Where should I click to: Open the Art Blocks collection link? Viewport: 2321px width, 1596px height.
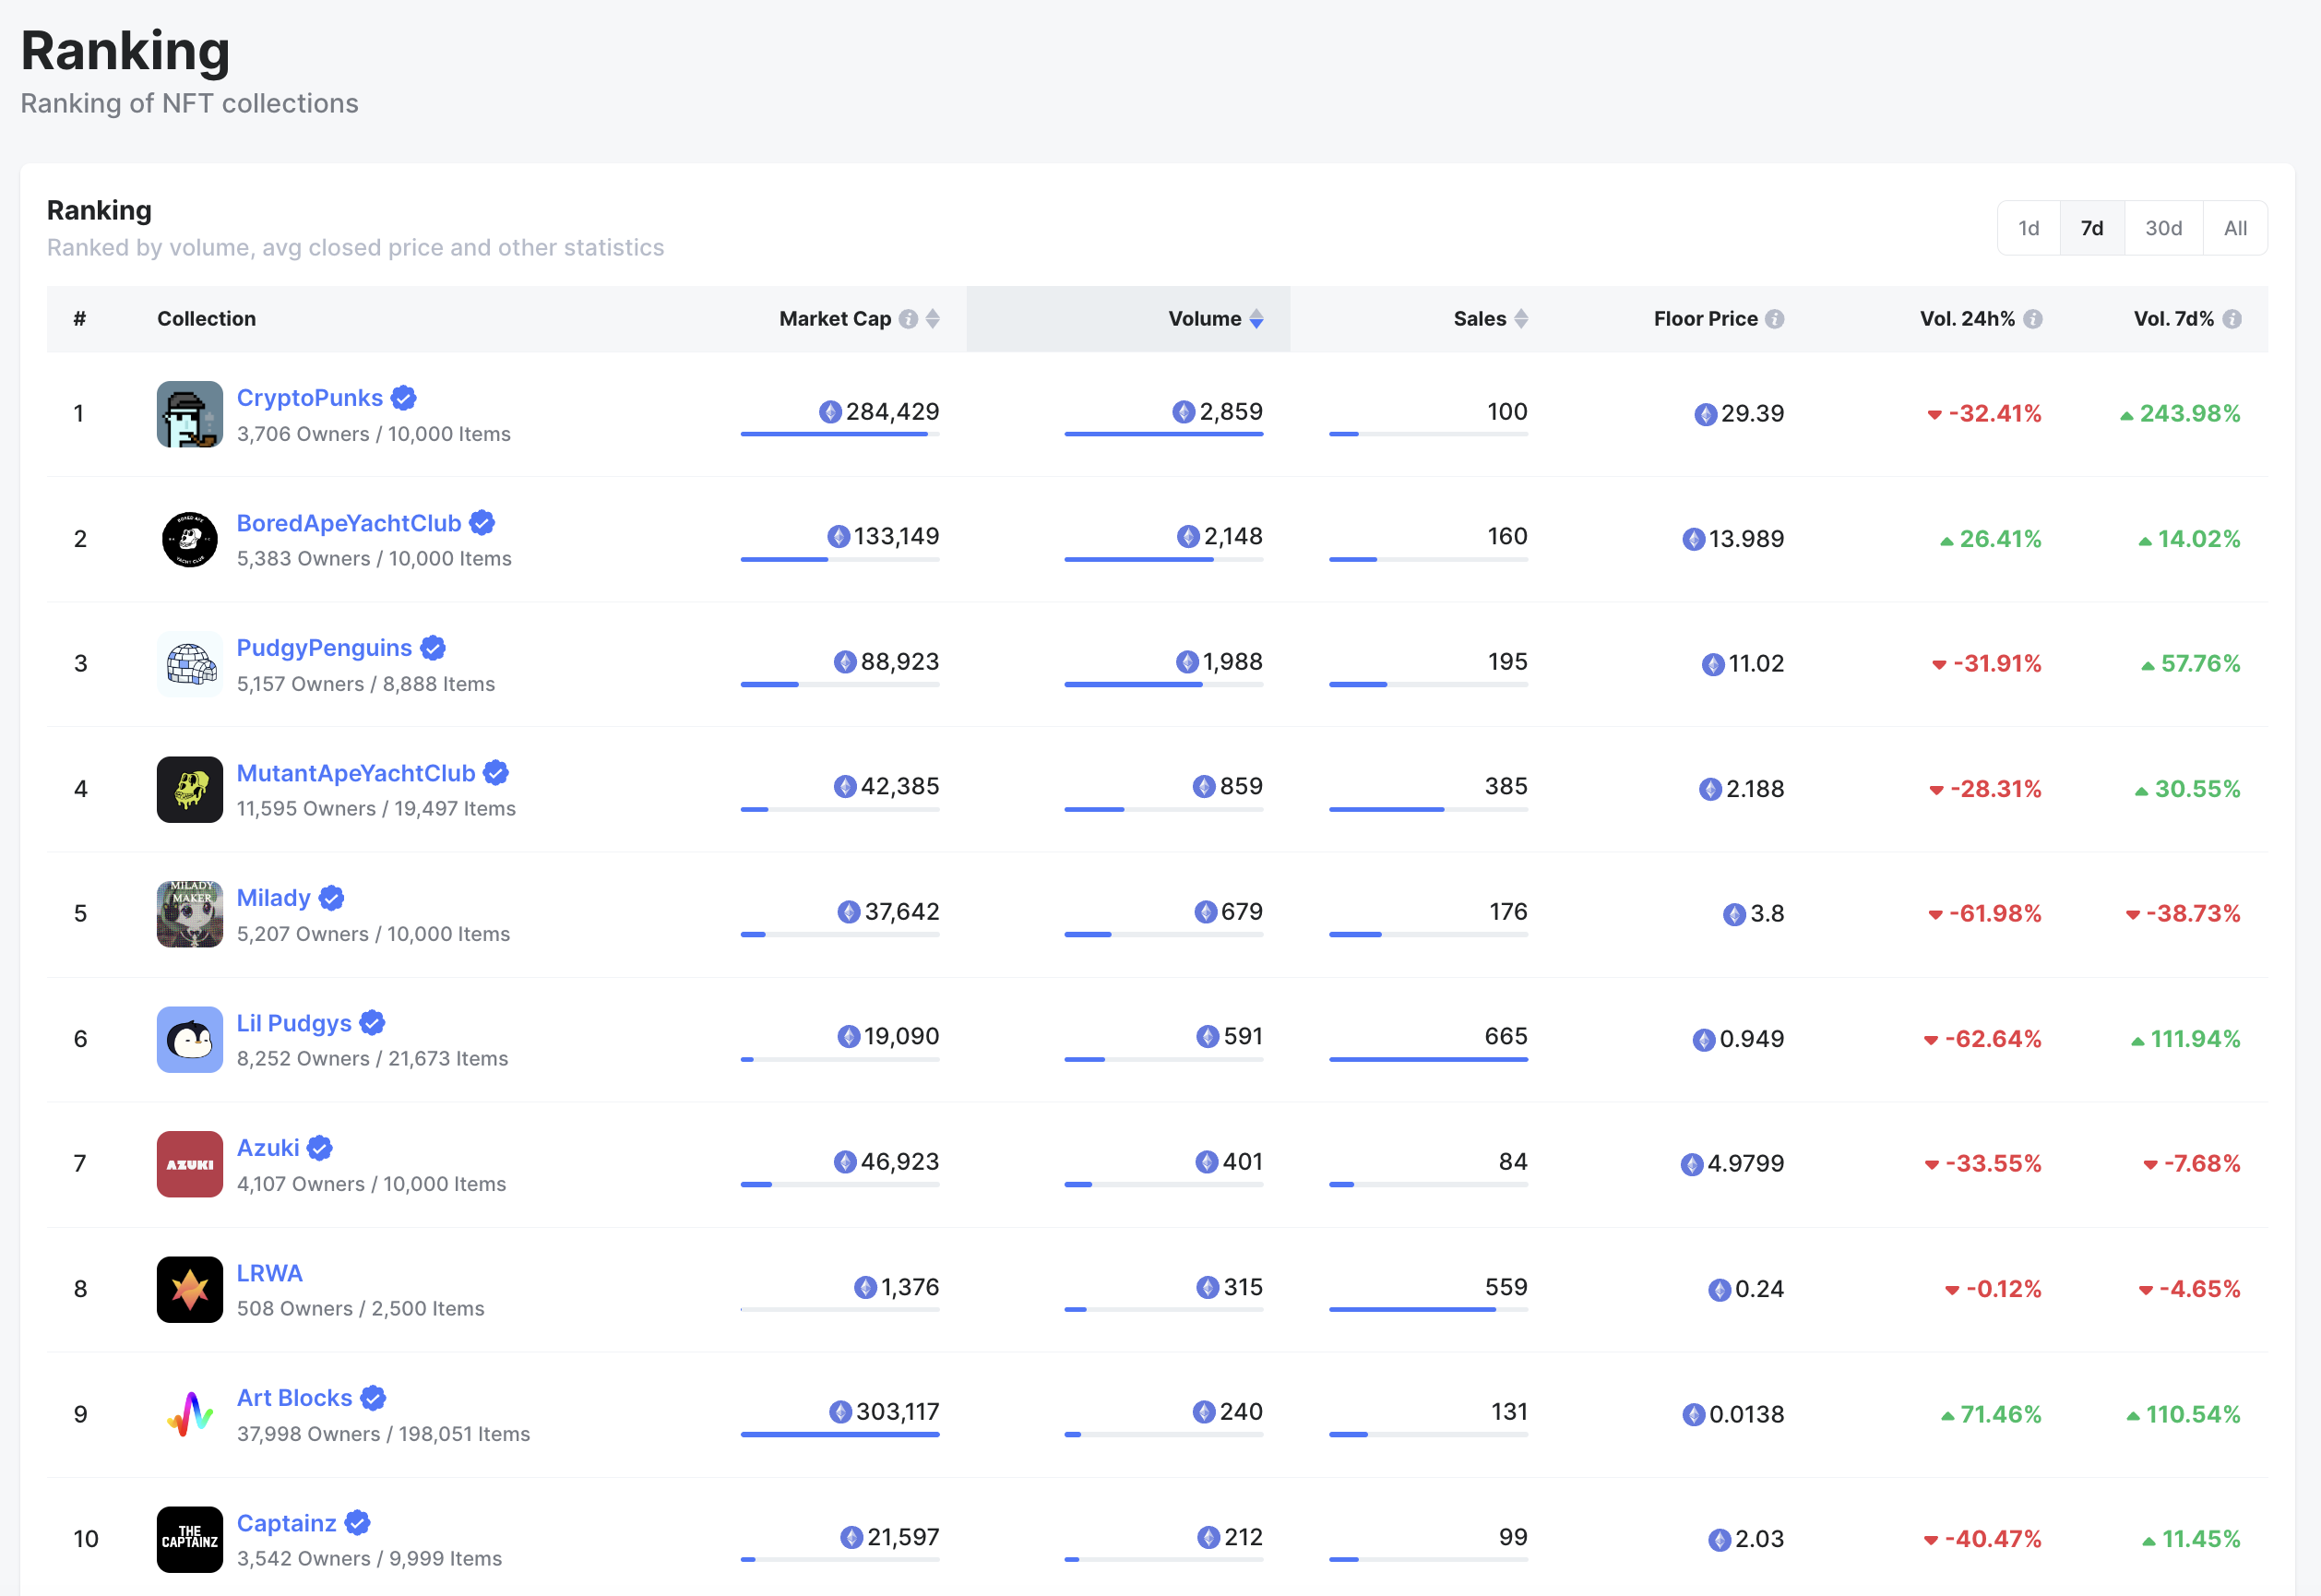[294, 1398]
